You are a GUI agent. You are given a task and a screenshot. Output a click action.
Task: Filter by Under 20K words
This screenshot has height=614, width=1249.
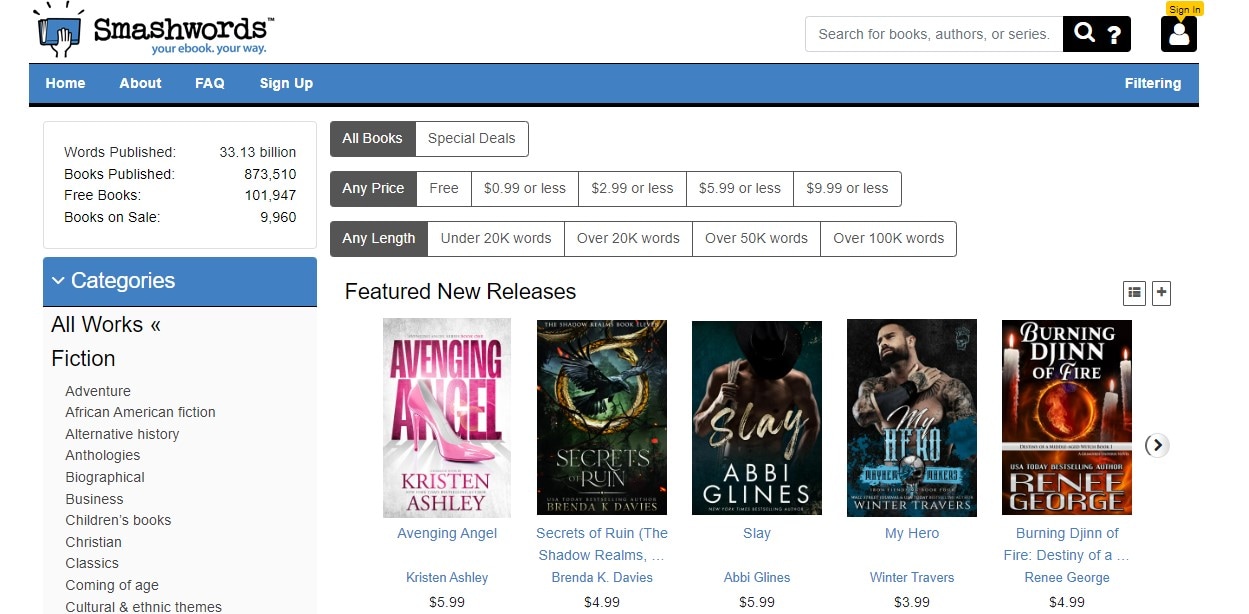coord(496,238)
